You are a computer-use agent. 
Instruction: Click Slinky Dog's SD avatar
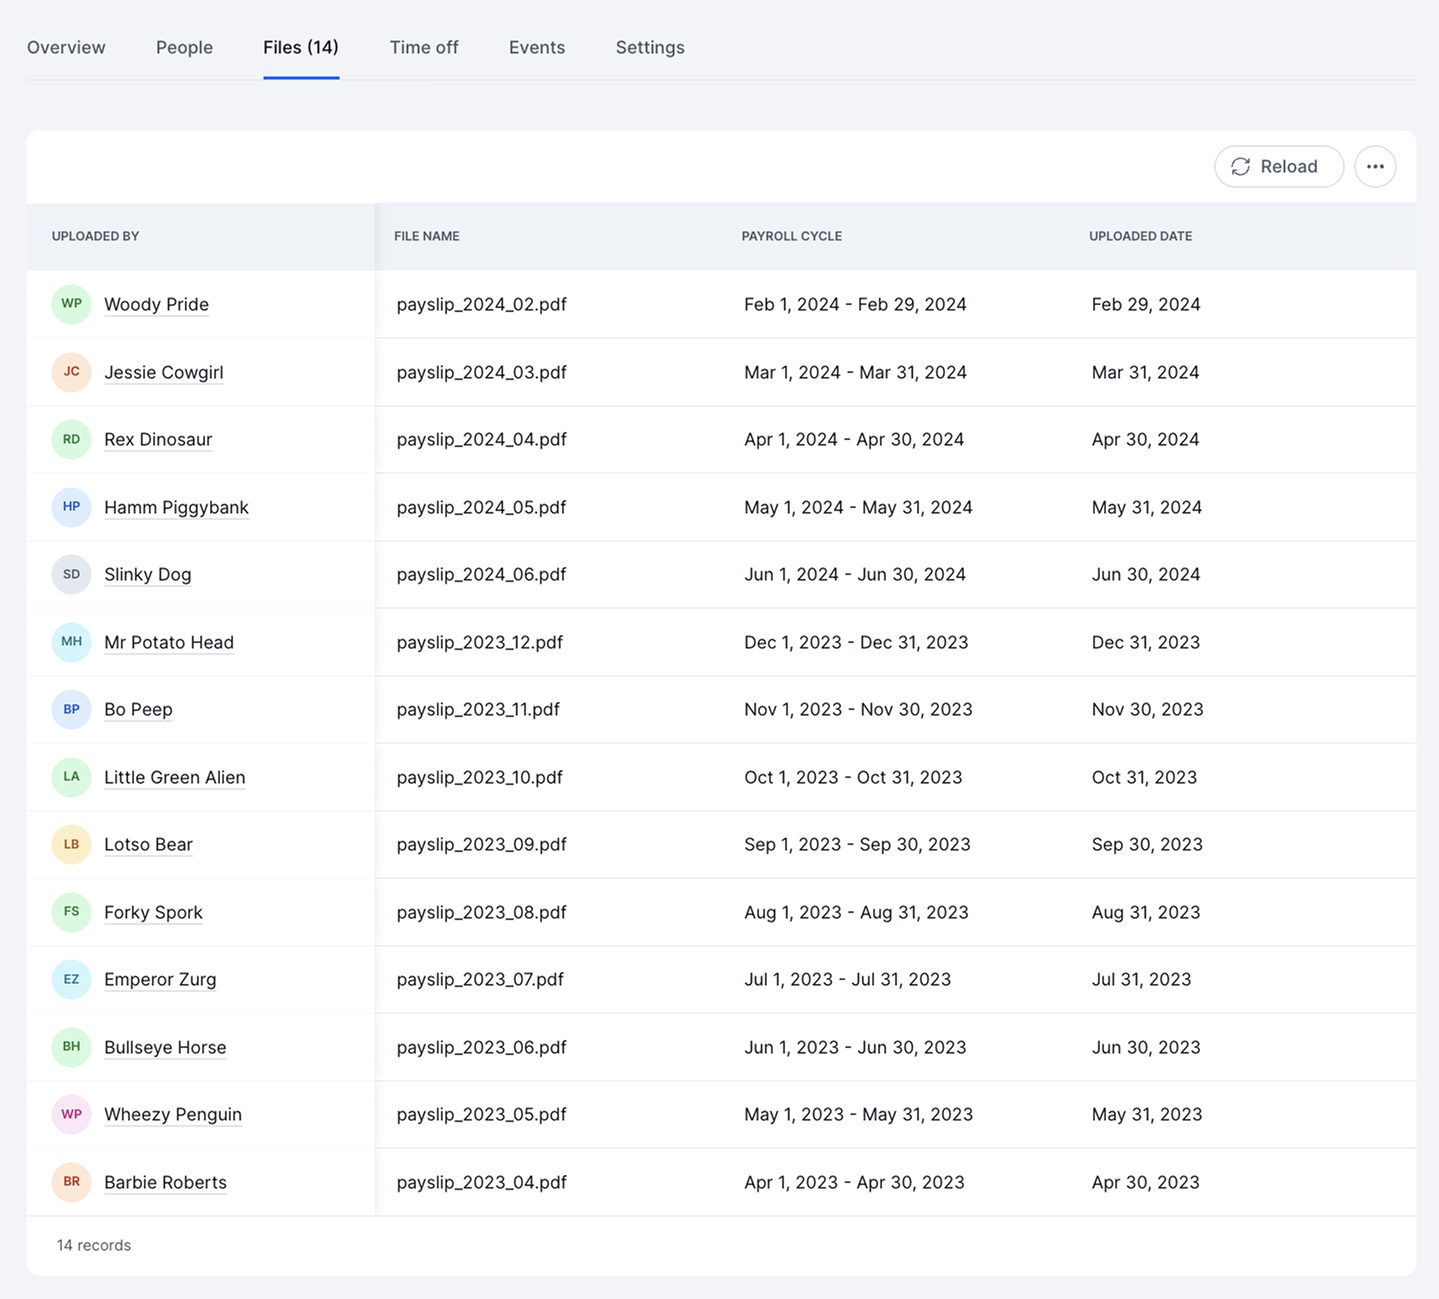[71, 574]
